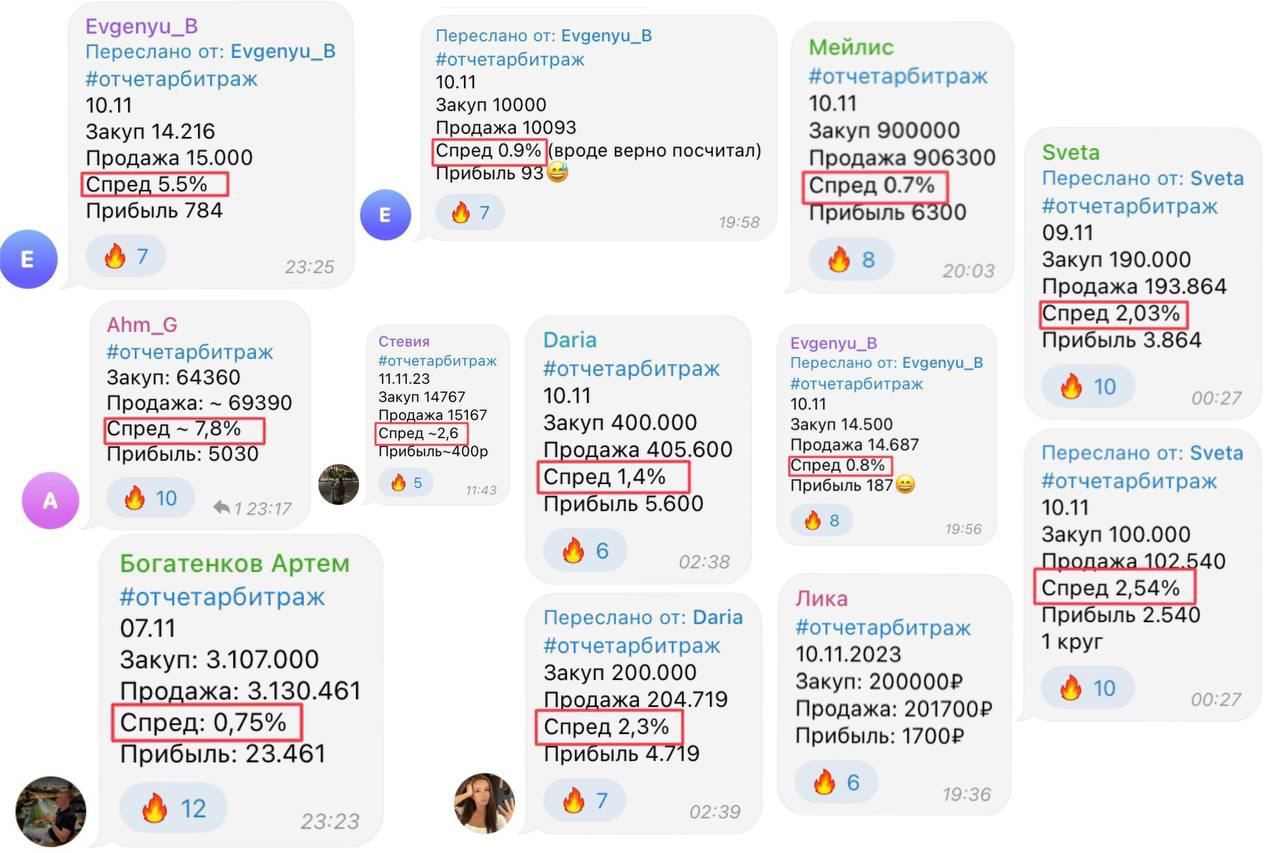The width and height of the screenshot is (1280, 853).
Task: Open the #отчетарбитраж hashtag in Лика's message
Action: point(883,628)
